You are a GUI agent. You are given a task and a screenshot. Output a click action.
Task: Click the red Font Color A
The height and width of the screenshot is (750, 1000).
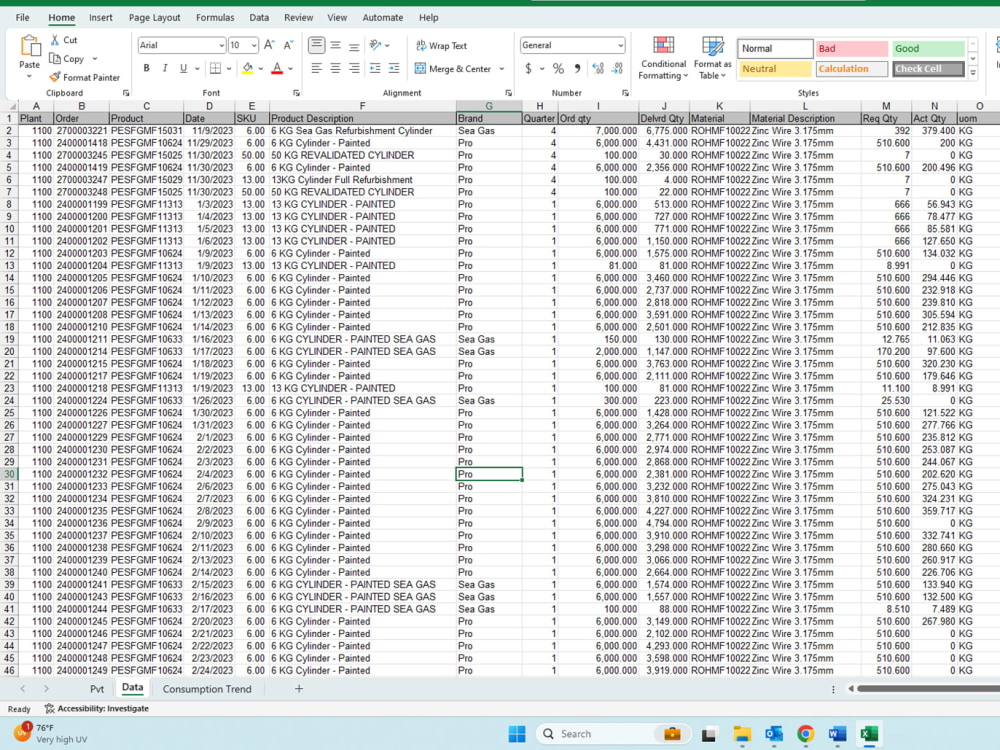[x=277, y=68]
